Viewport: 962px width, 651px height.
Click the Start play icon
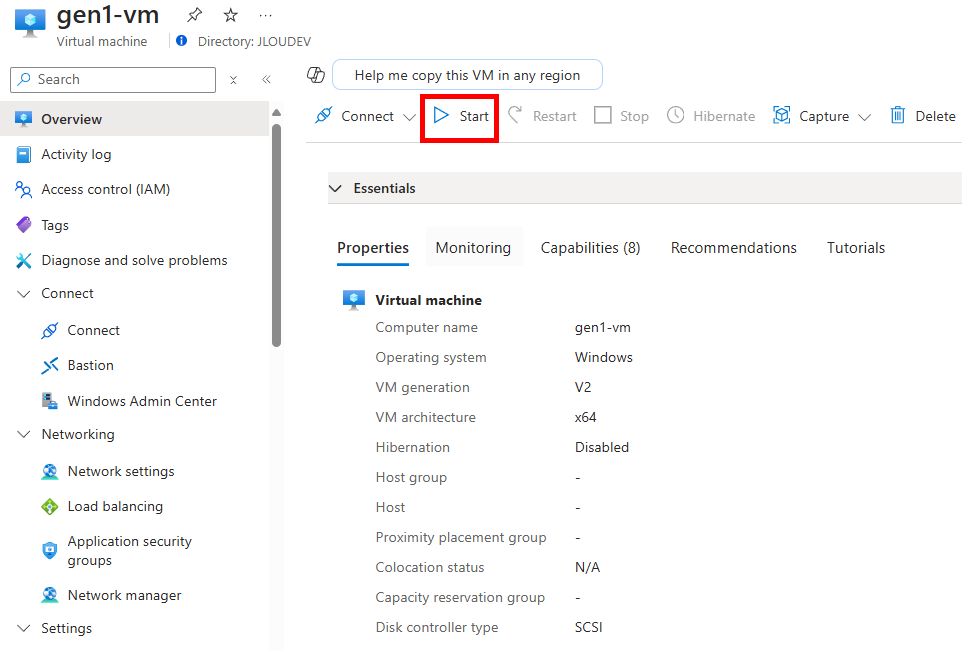pos(441,115)
